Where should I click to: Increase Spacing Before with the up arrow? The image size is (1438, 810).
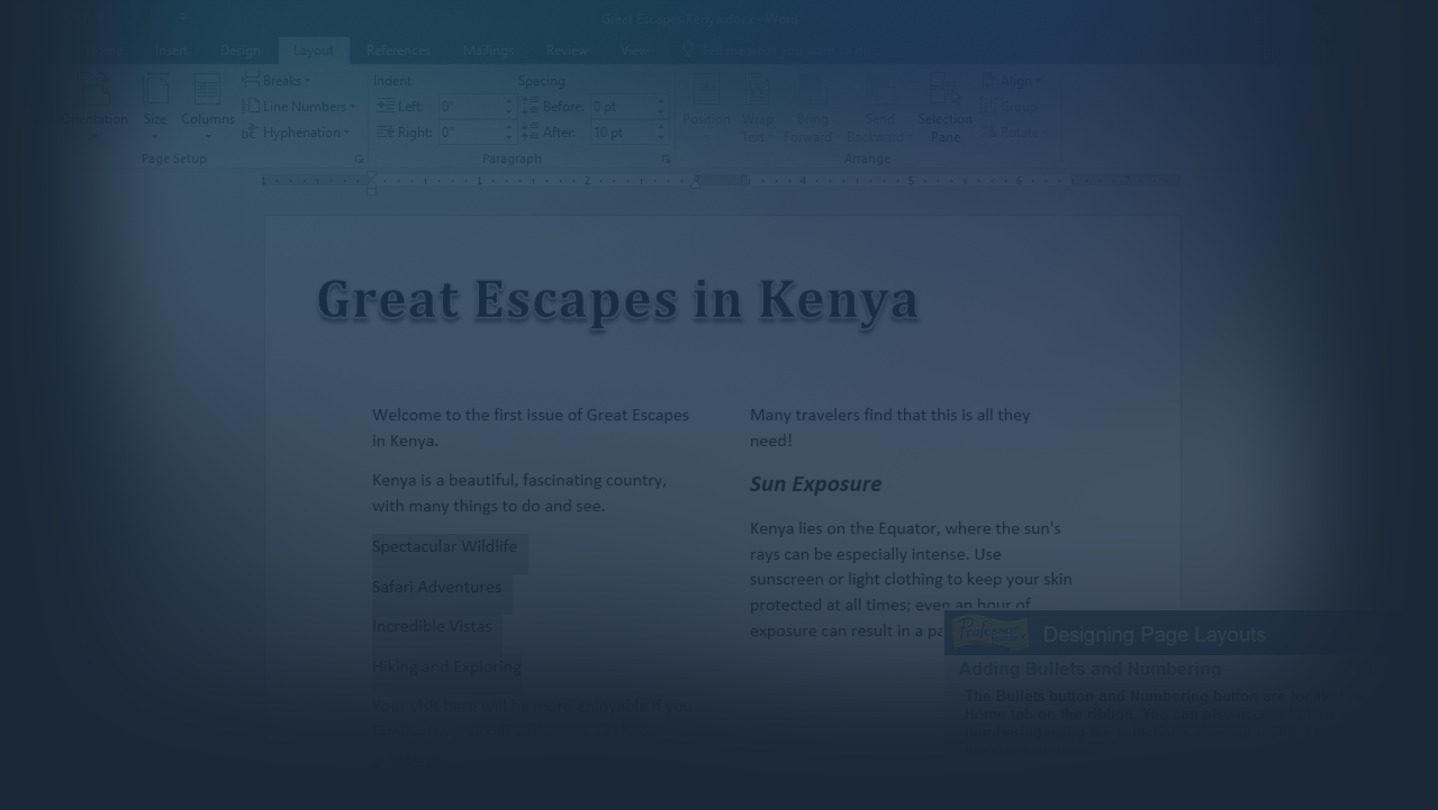(x=660, y=101)
